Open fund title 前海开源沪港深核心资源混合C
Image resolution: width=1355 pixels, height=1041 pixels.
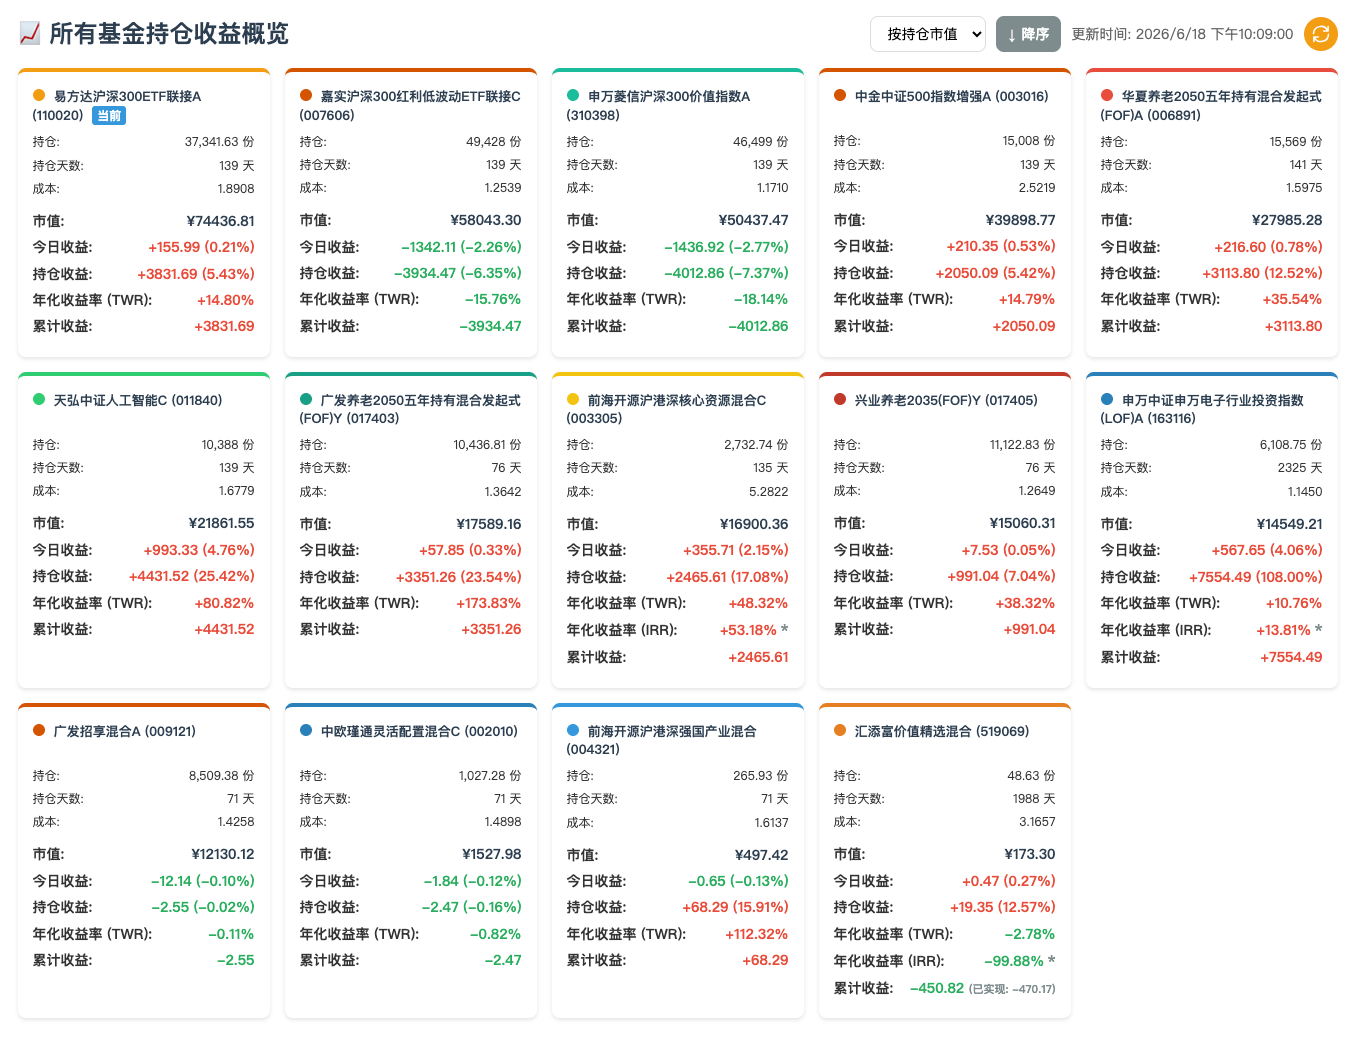coord(676,400)
